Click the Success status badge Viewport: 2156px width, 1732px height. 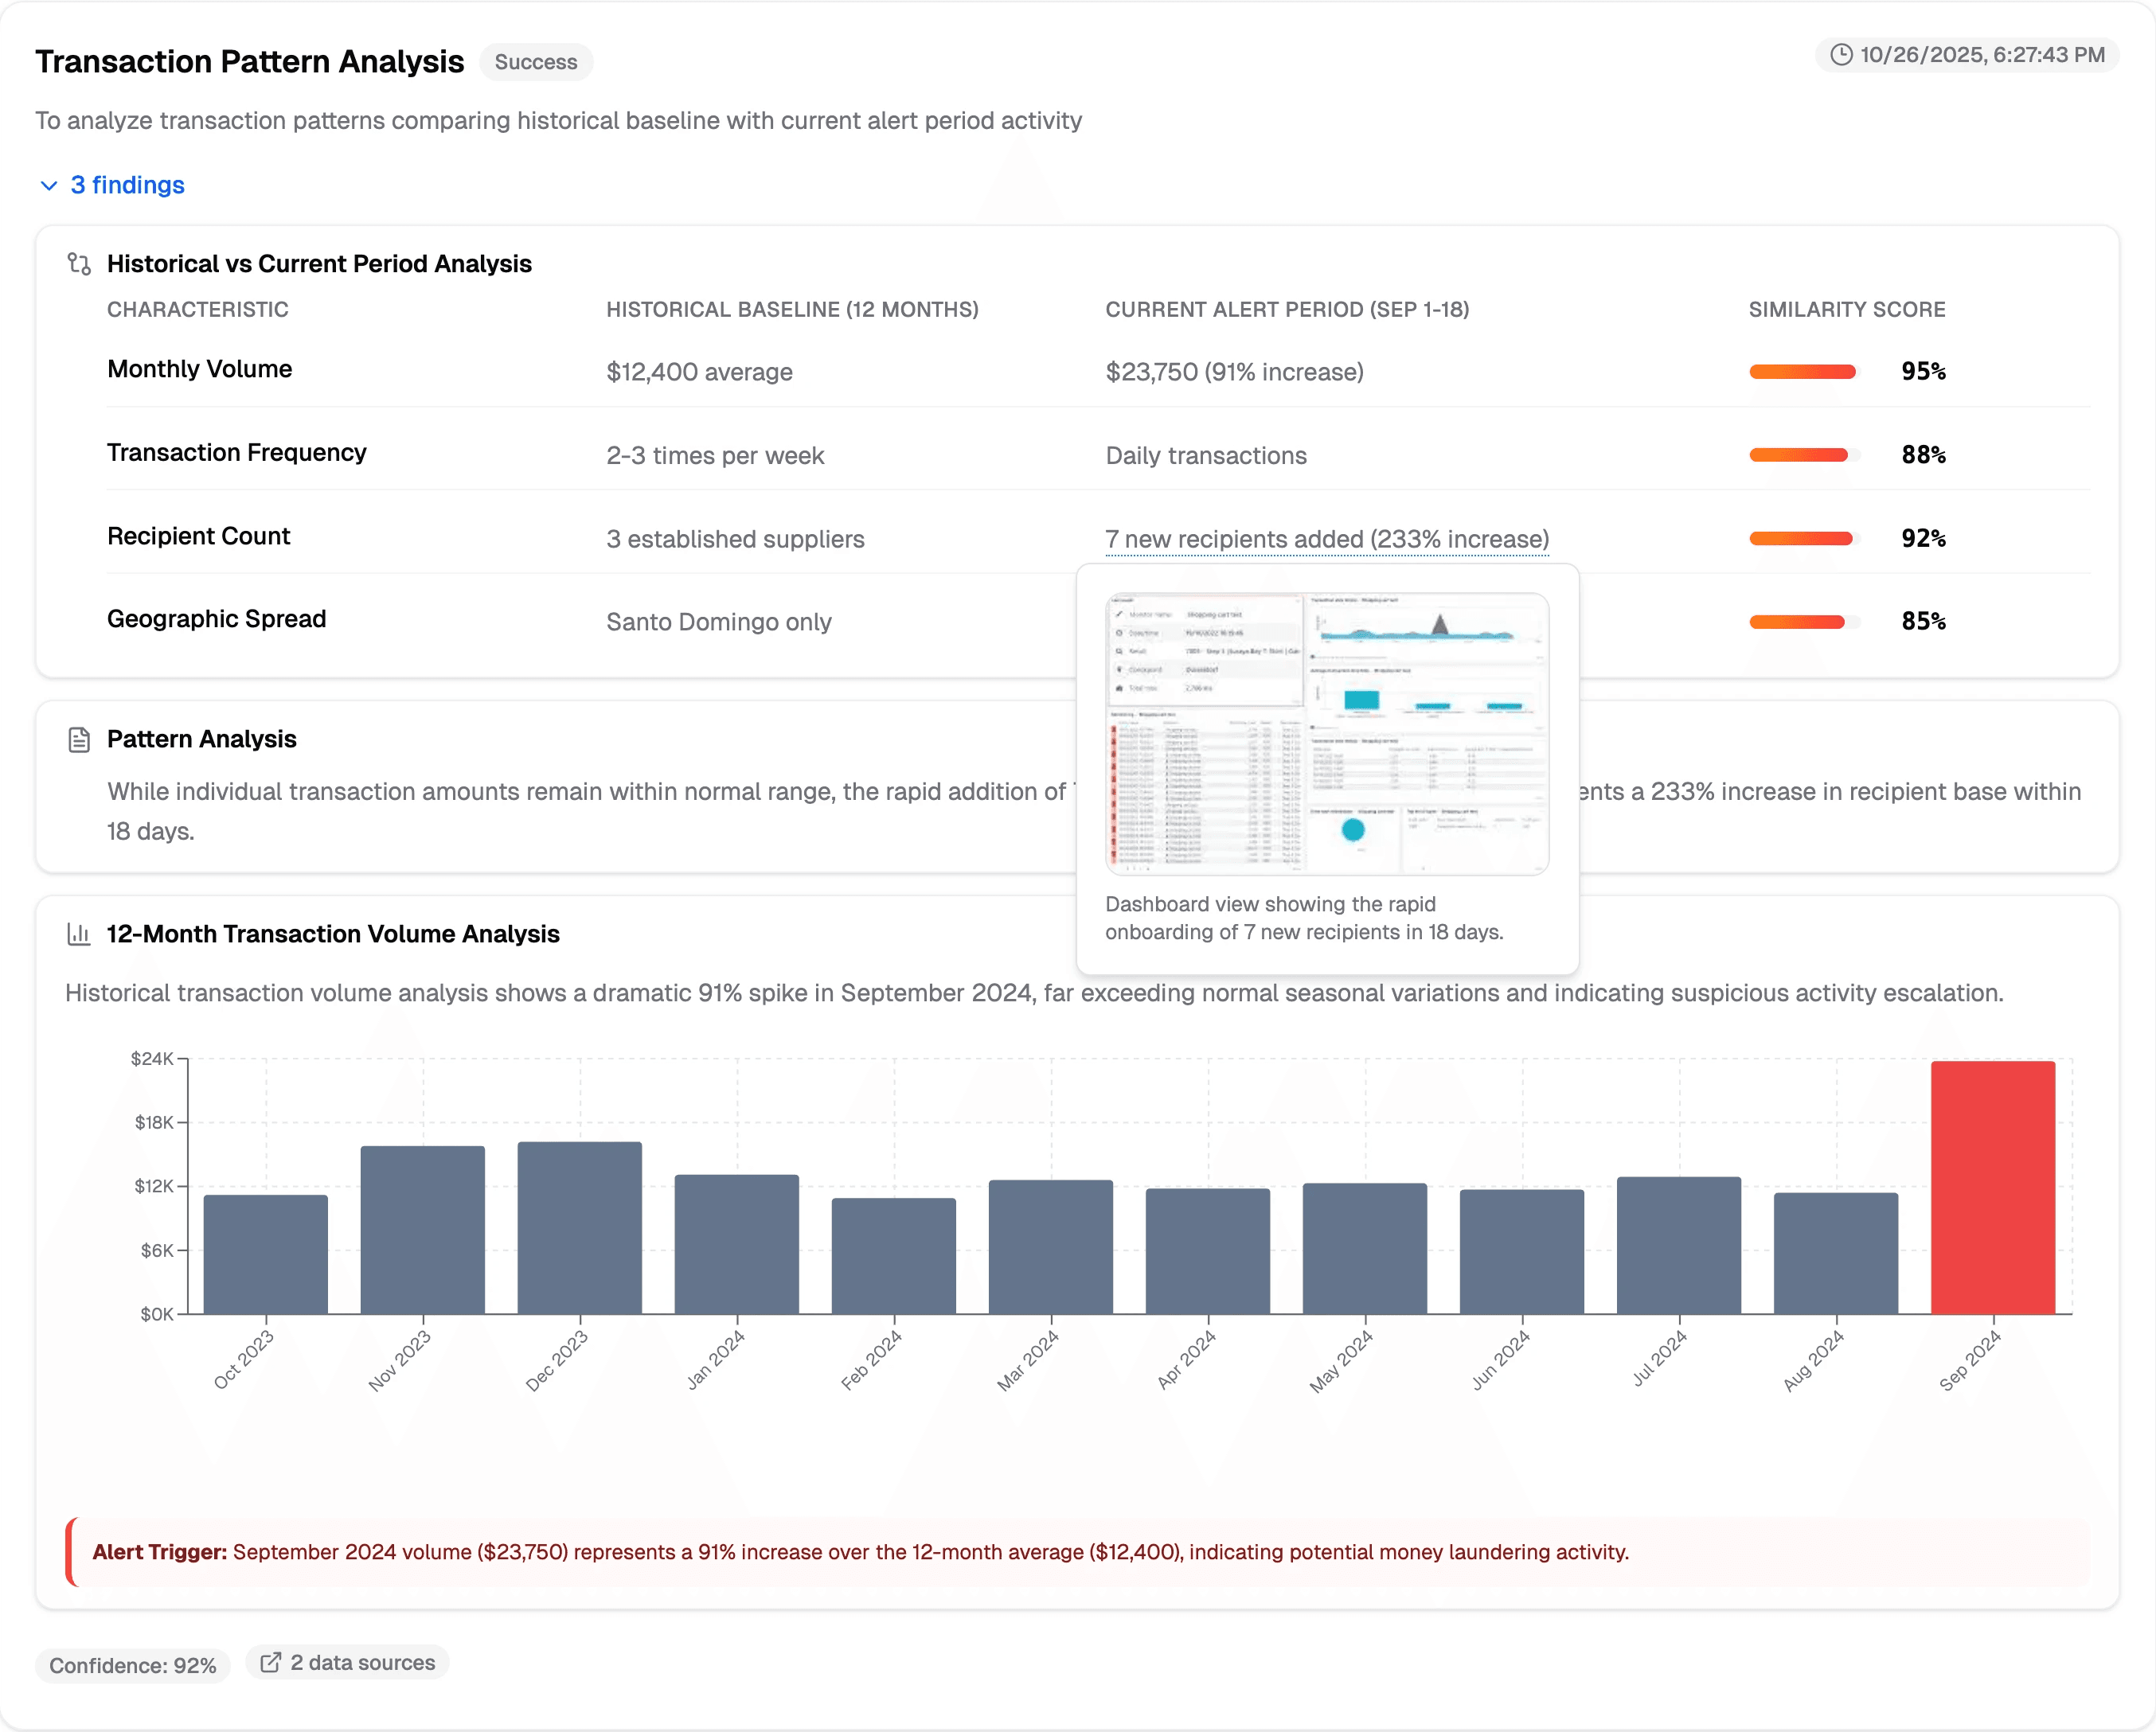coord(536,62)
